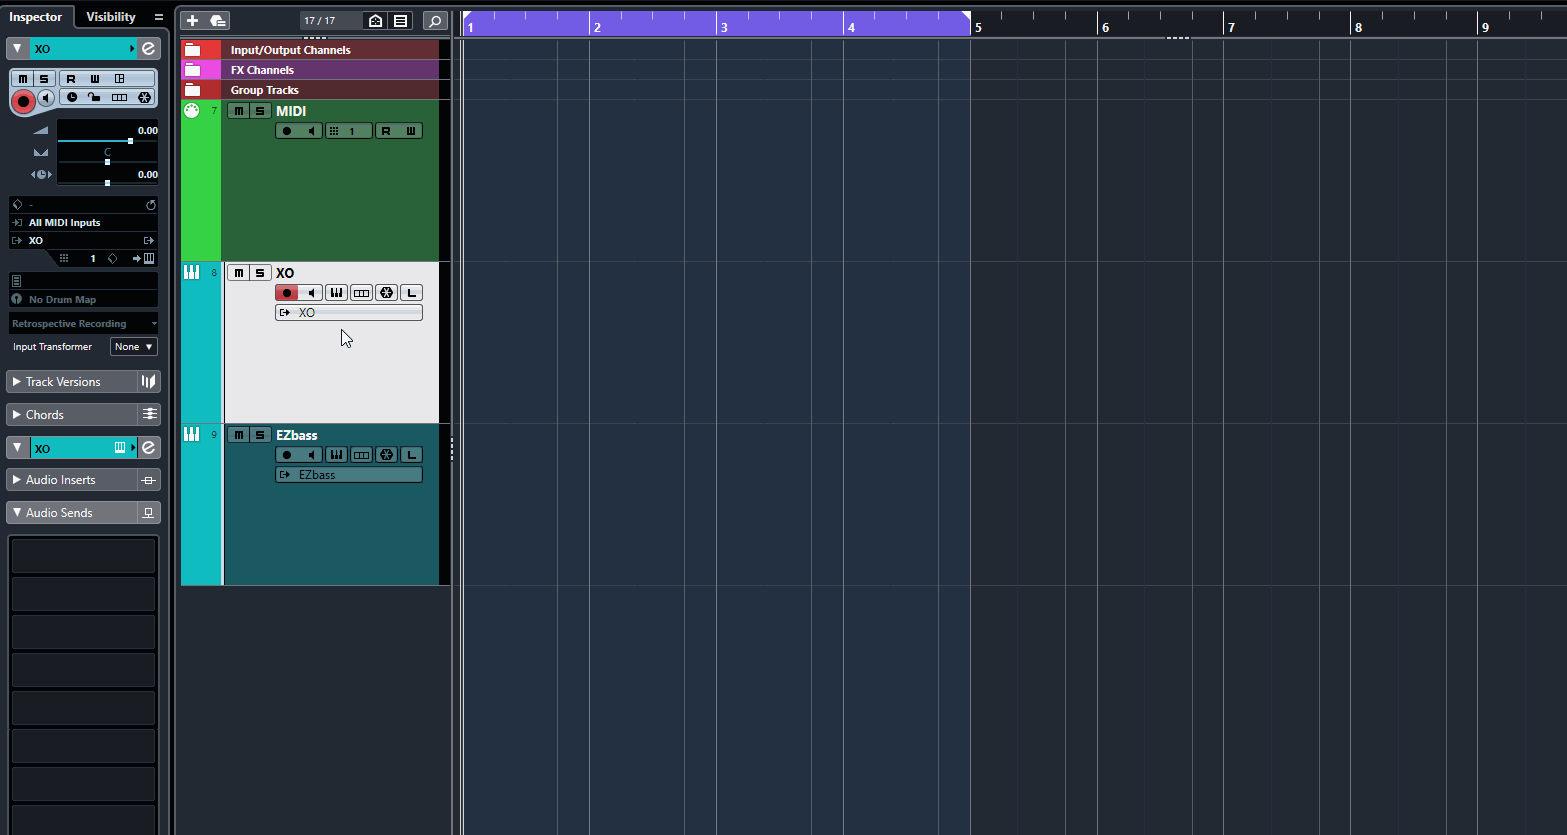Open the Input Transformer None dropdown

click(x=134, y=347)
